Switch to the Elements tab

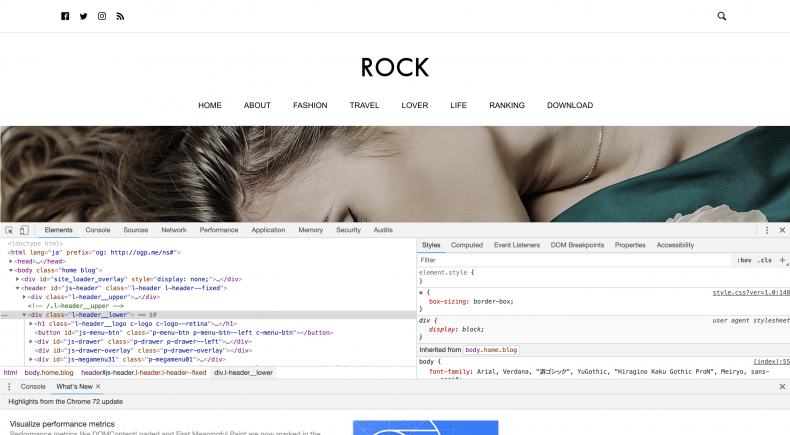coord(58,230)
